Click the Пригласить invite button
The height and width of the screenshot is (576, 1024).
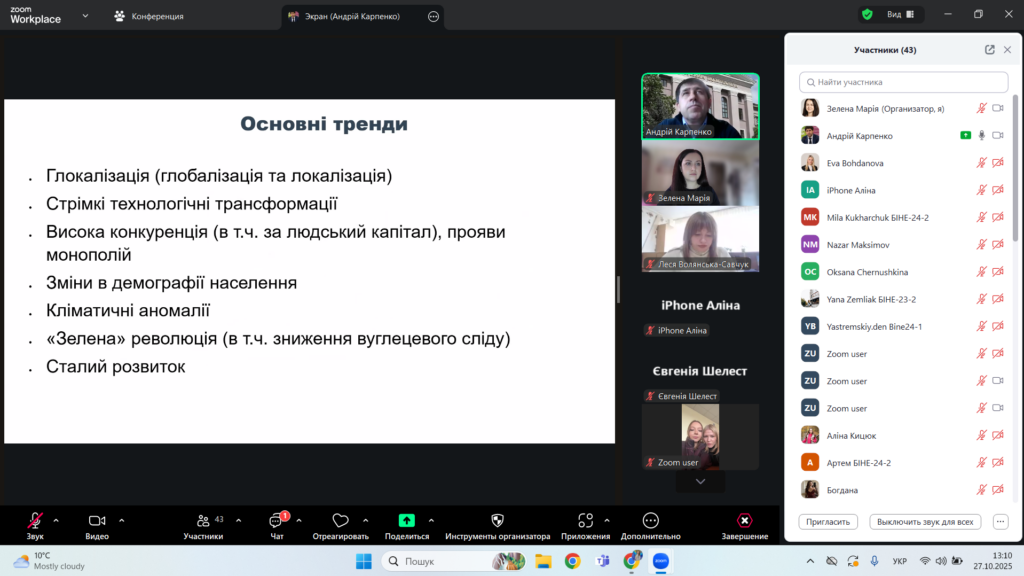tap(828, 522)
